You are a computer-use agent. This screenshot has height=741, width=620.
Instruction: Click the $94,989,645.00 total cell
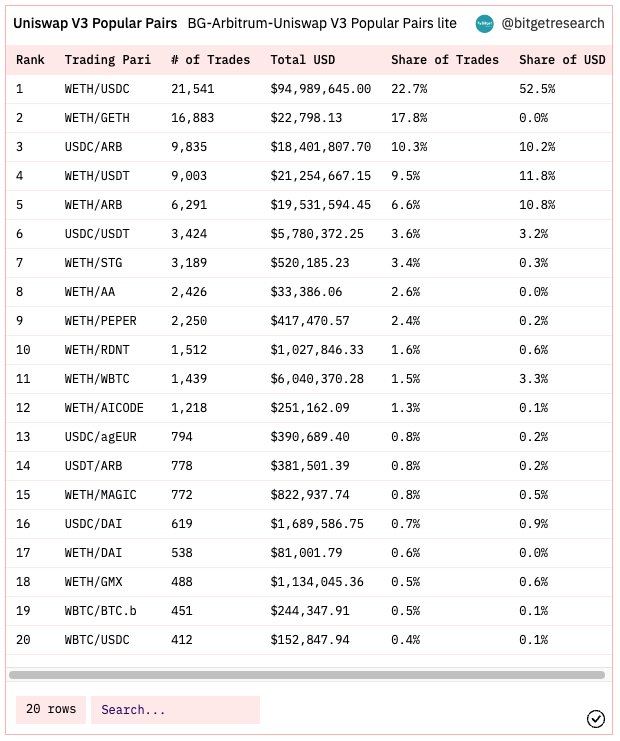(x=320, y=89)
